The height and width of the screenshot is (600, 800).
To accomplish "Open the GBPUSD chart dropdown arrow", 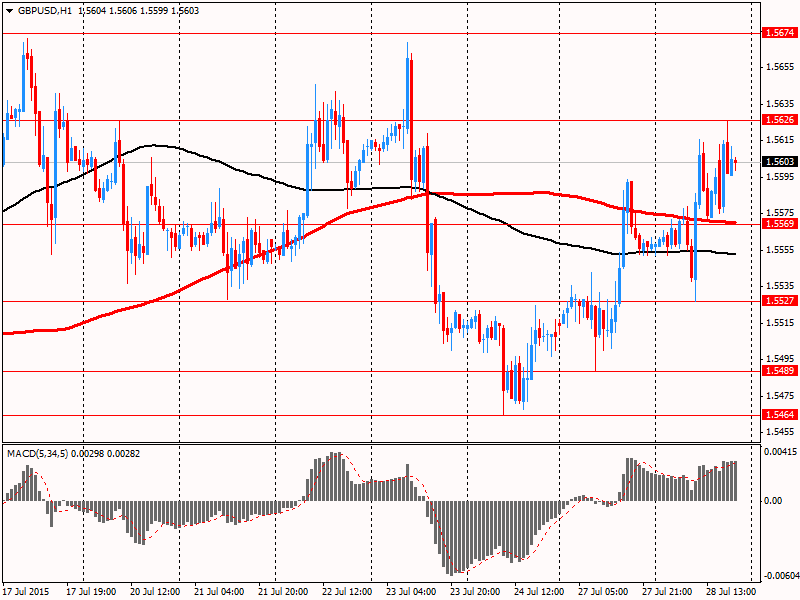I will point(10,11).
